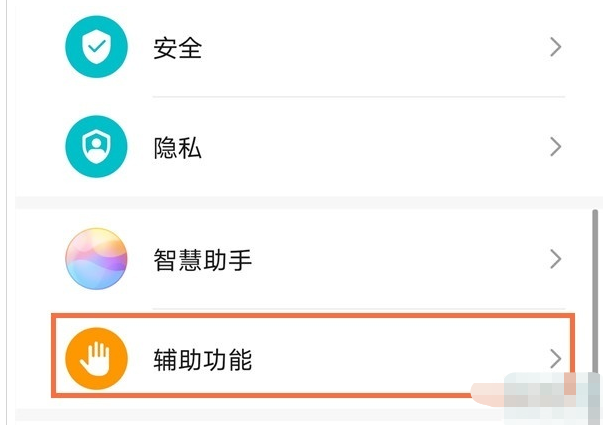Open the 隐私 settings label
603x425 pixels.
[x=178, y=149]
